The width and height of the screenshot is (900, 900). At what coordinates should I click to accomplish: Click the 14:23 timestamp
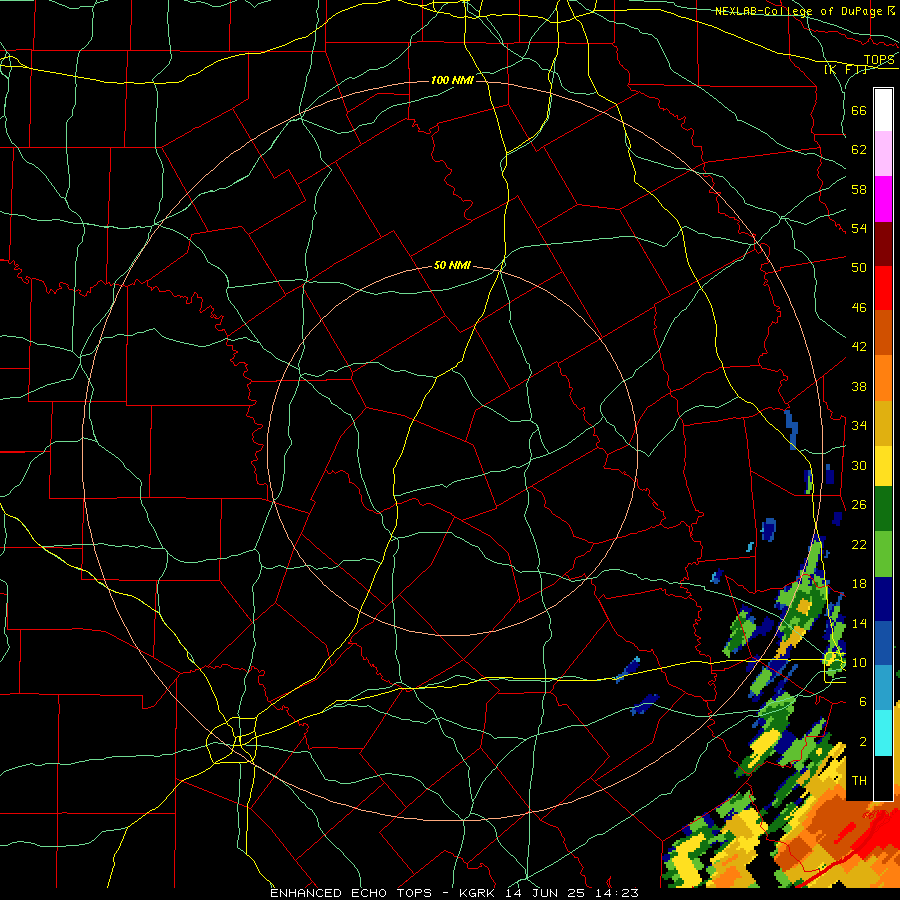618,893
